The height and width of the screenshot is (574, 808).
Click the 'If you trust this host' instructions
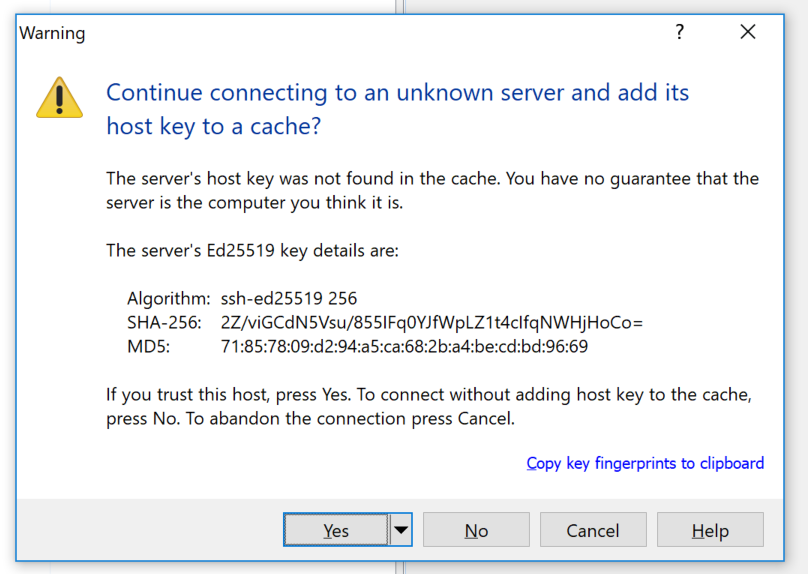pos(428,407)
